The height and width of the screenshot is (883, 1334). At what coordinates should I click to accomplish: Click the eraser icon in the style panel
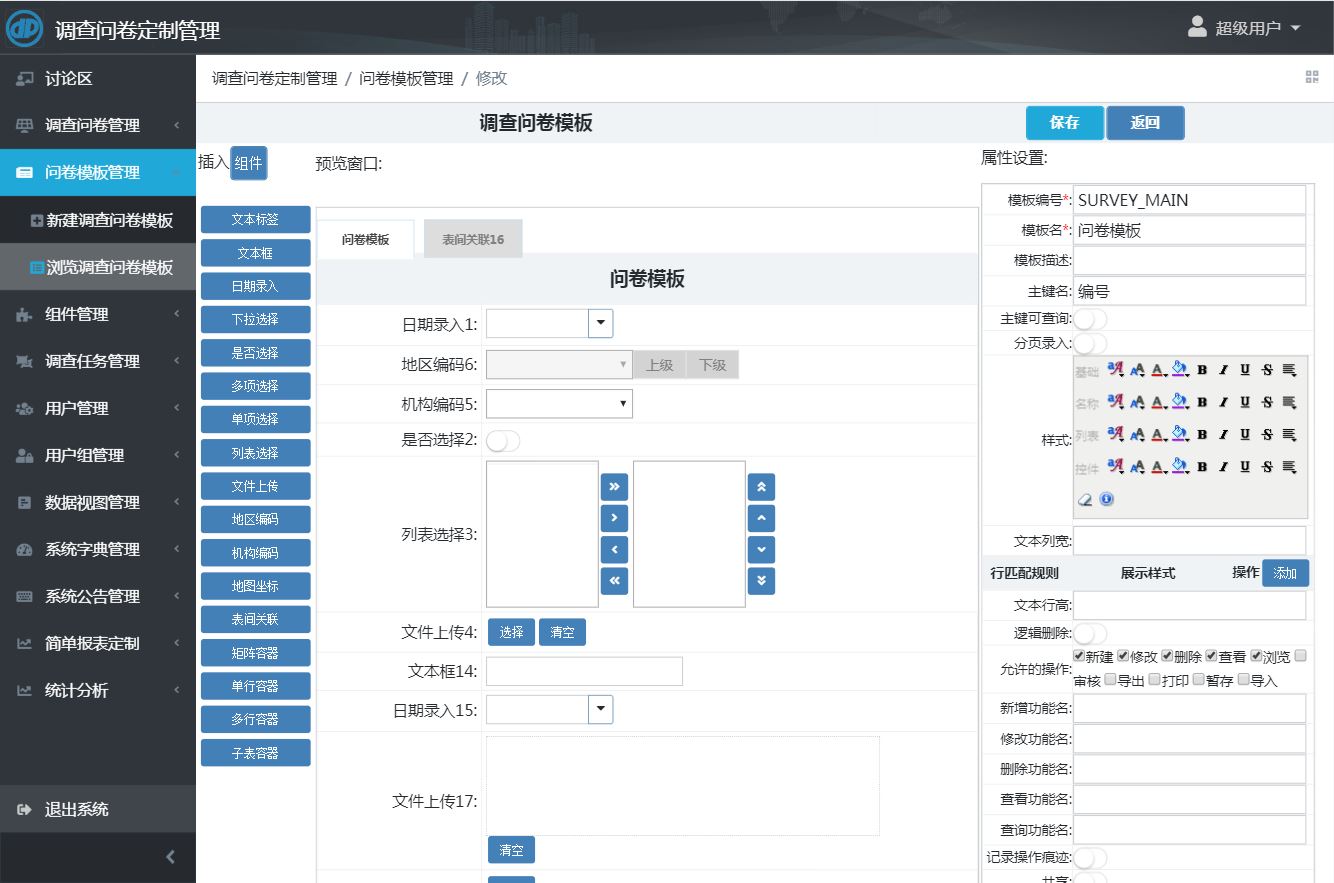click(x=1085, y=499)
